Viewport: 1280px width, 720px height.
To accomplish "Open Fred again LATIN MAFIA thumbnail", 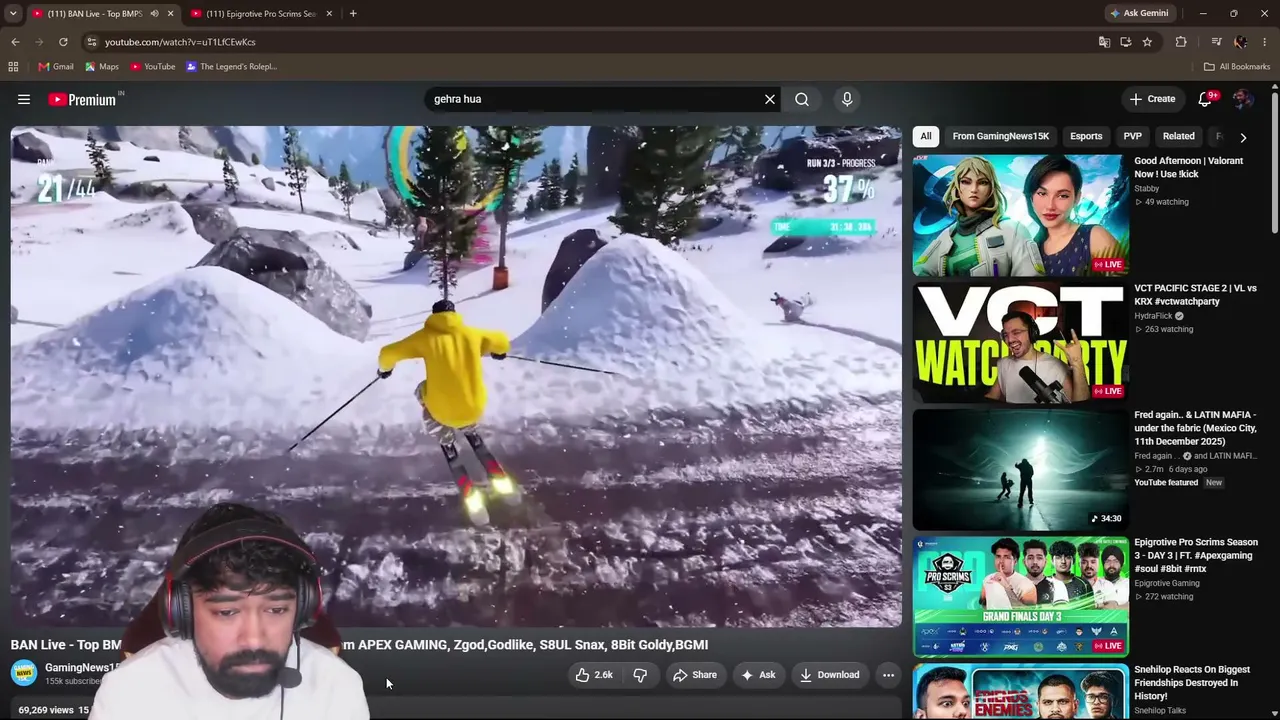I will [1020, 469].
